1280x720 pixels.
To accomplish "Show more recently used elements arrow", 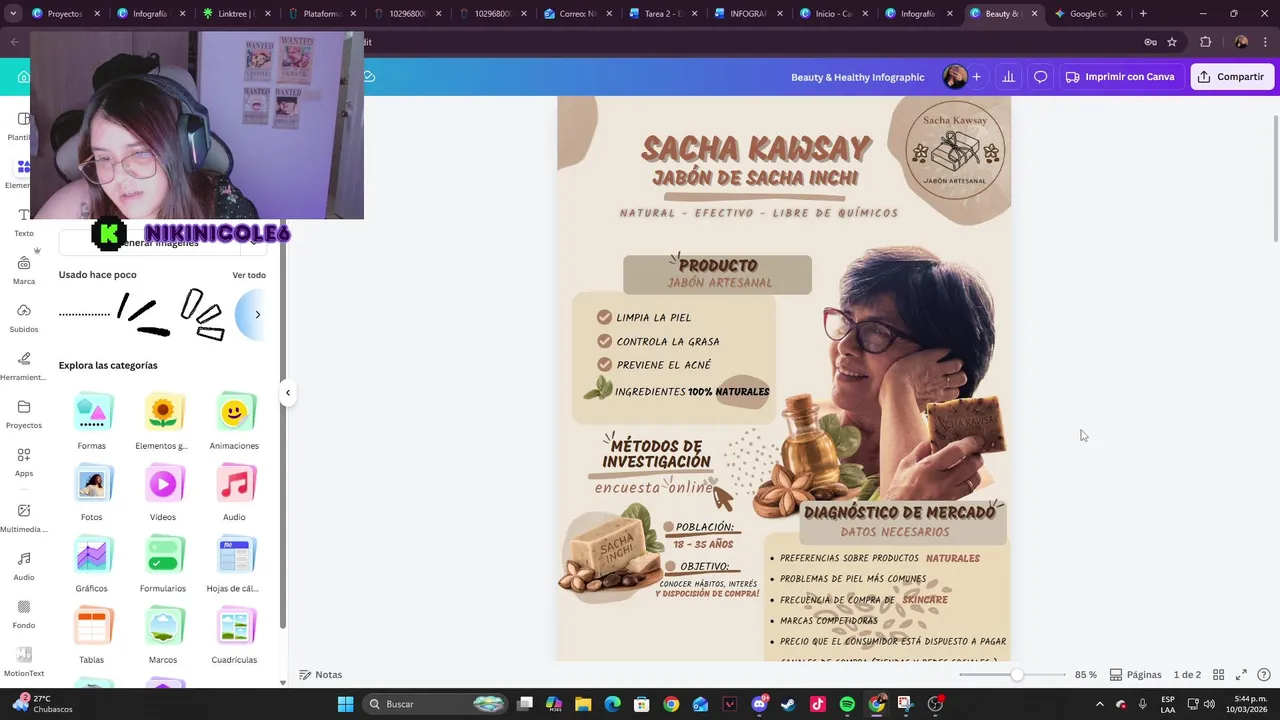I will click(257, 314).
